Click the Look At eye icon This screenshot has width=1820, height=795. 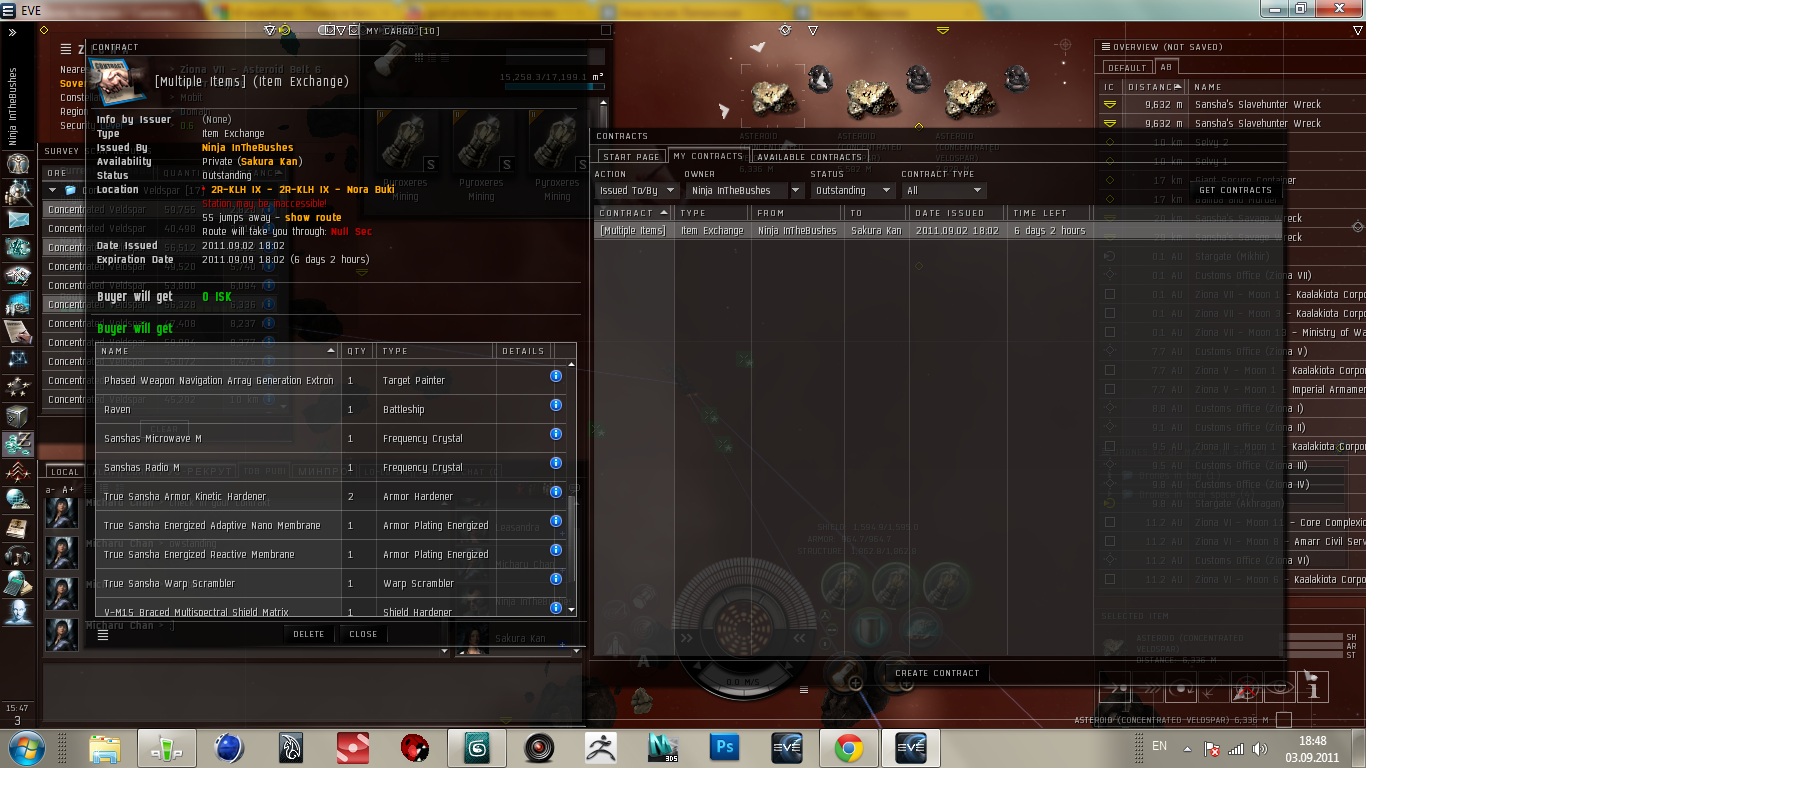point(1279,688)
